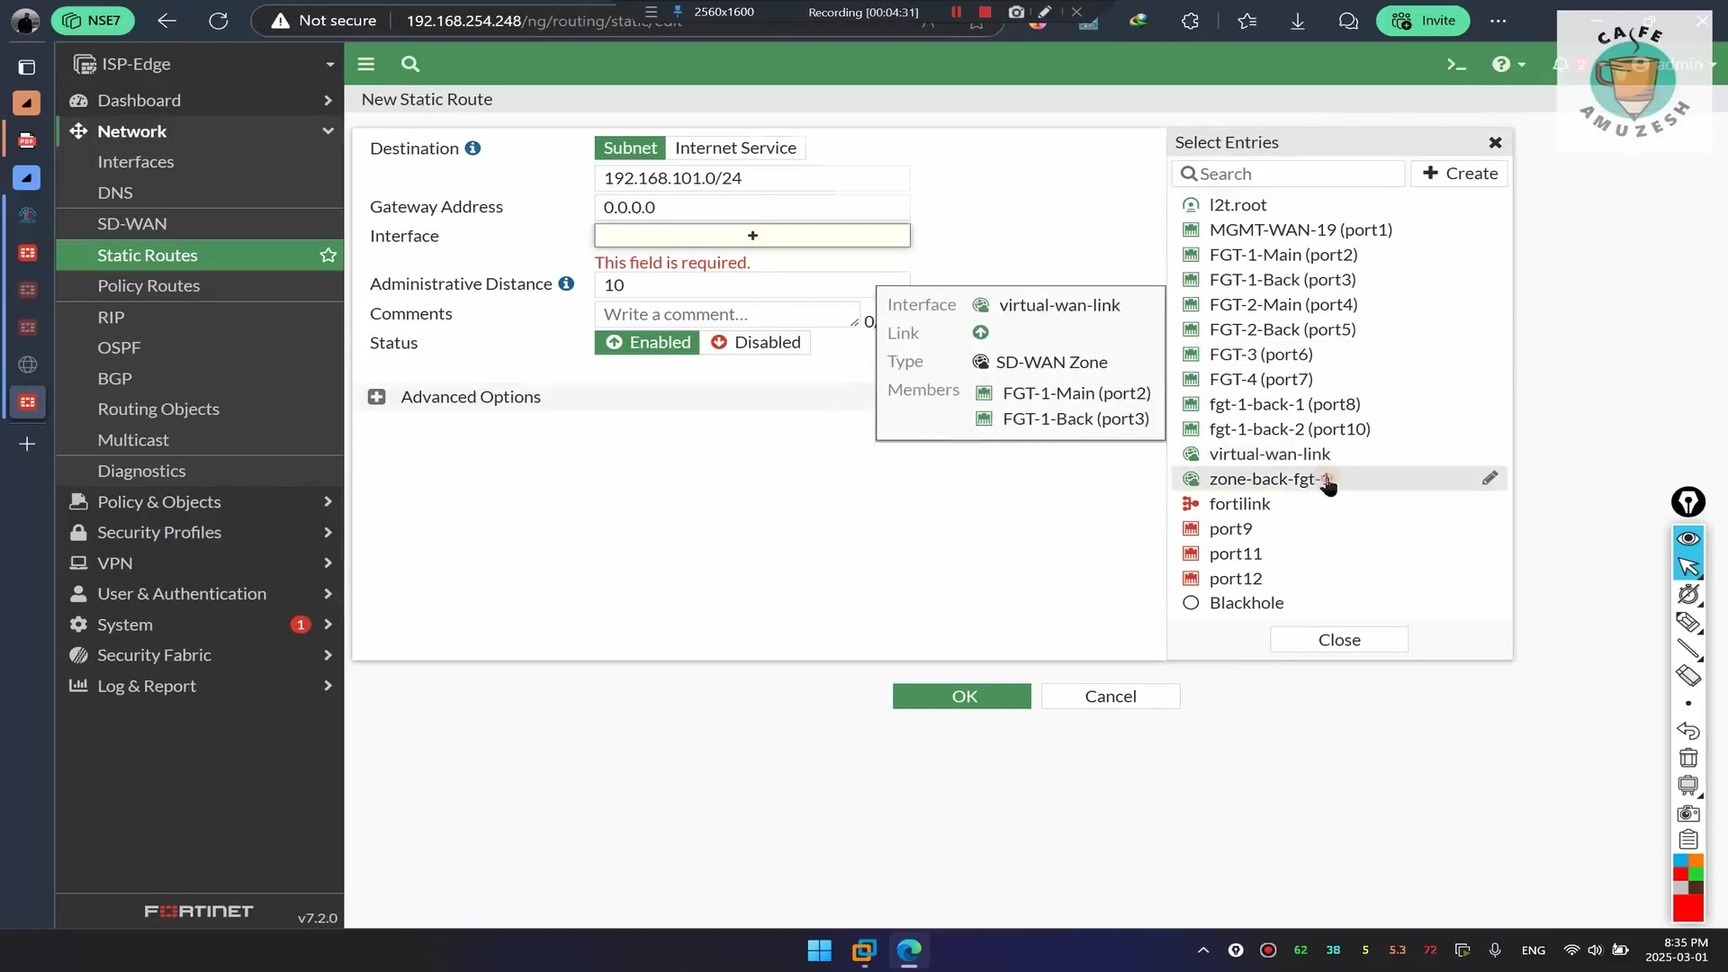Open browser downloads icon
The image size is (1728, 972).
pos(1297,21)
